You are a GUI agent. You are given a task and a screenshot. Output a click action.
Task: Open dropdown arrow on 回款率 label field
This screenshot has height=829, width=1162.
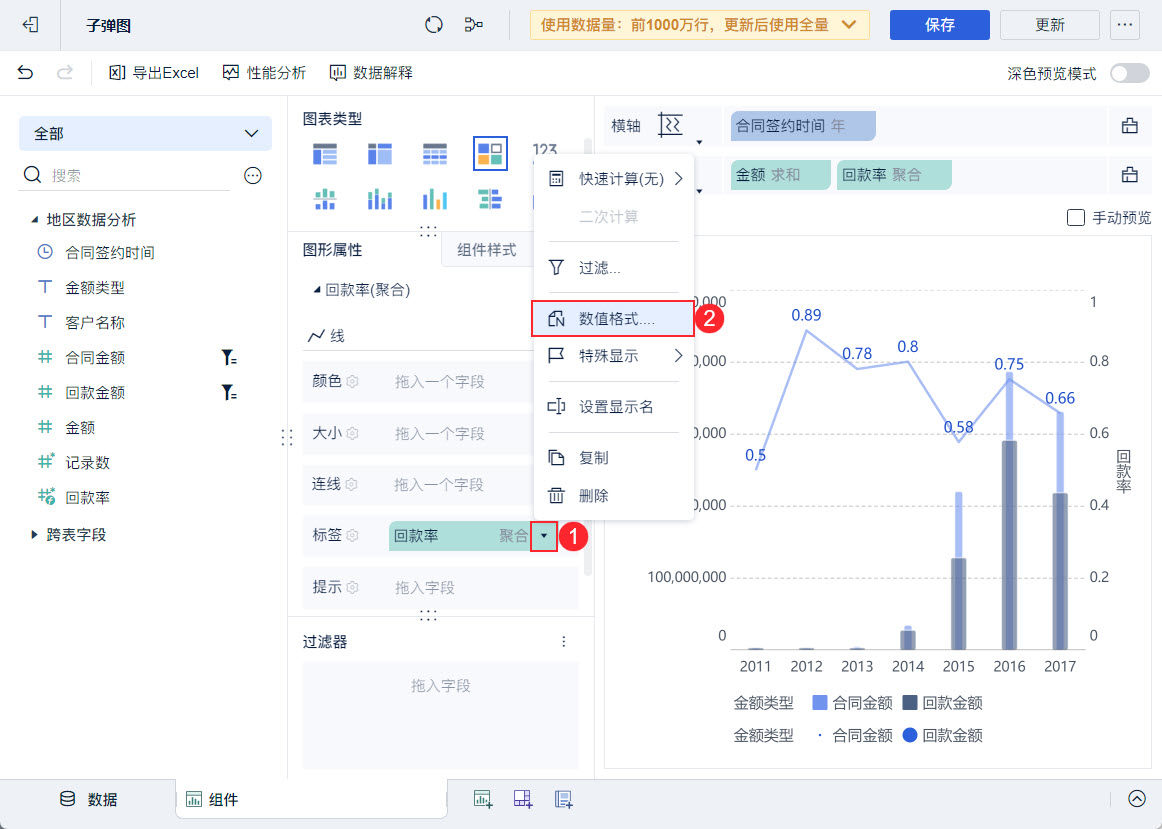(x=544, y=536)
